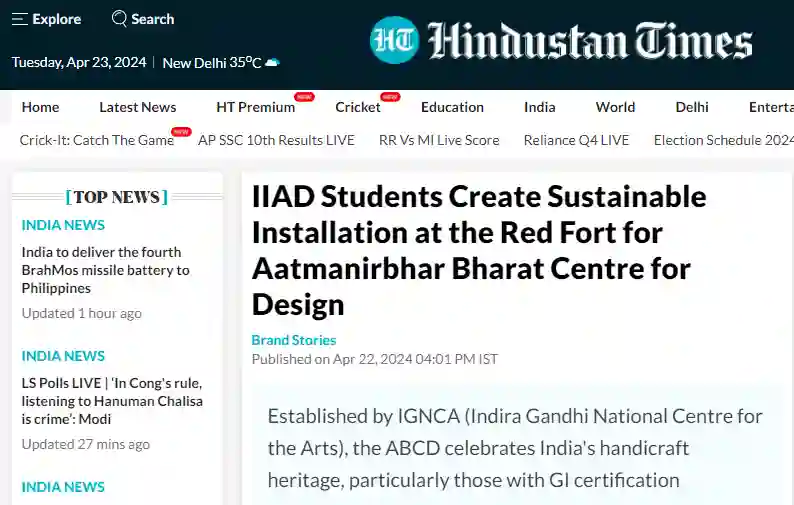
Task: Open Crick-It: Catch The Game link
Action: [x=97, y=140]
